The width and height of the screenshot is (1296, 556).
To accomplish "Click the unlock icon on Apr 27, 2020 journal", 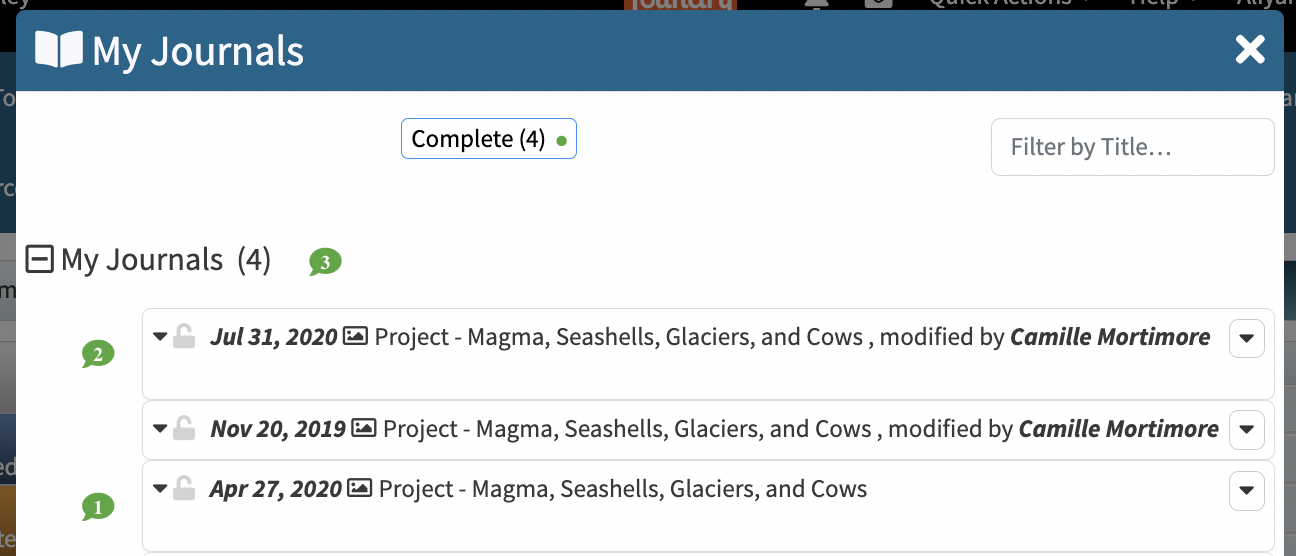I will (x=183, y=489).
